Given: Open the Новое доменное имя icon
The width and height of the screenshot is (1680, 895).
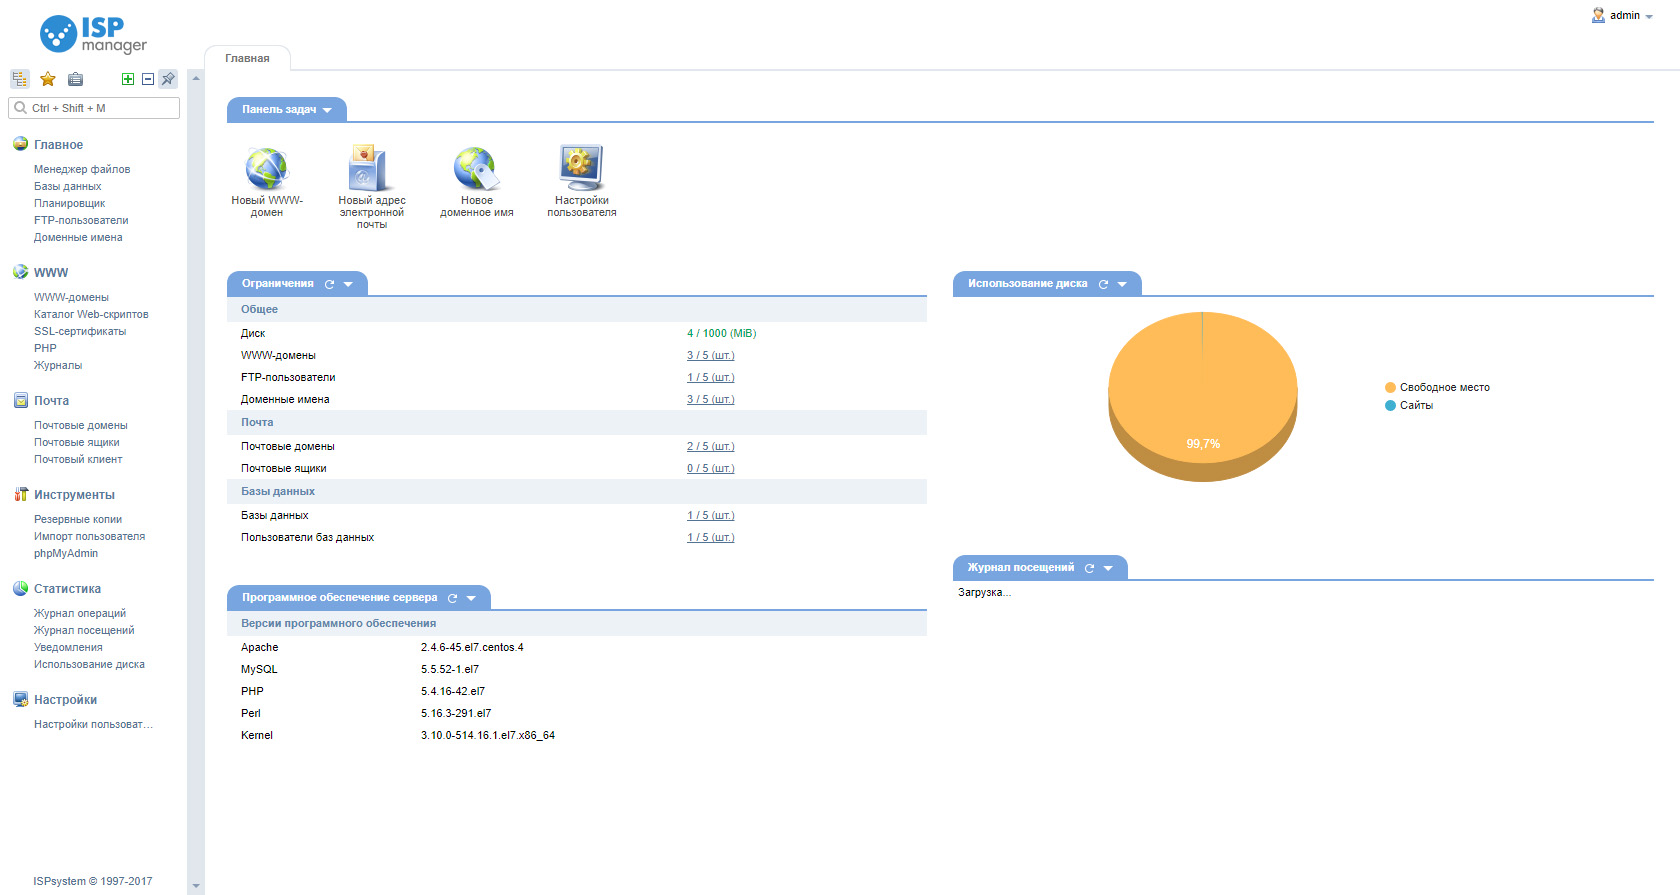Looking at the screenshot, I should pos(476,169).
